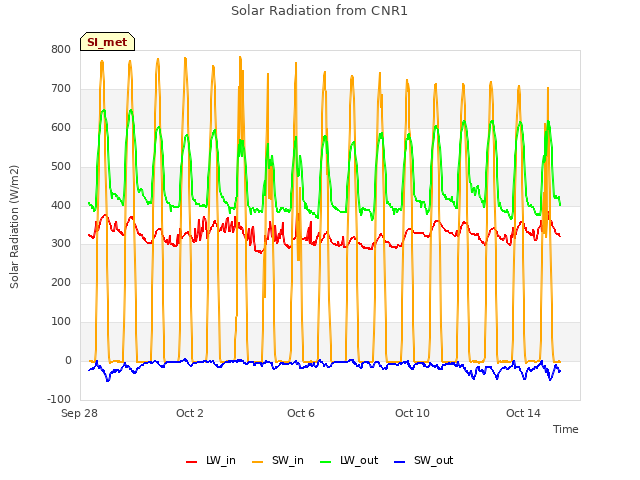Screen dimensions: 640x480
Task: Click the 500 y-axis tick label
Action: [x=61, y=166]
